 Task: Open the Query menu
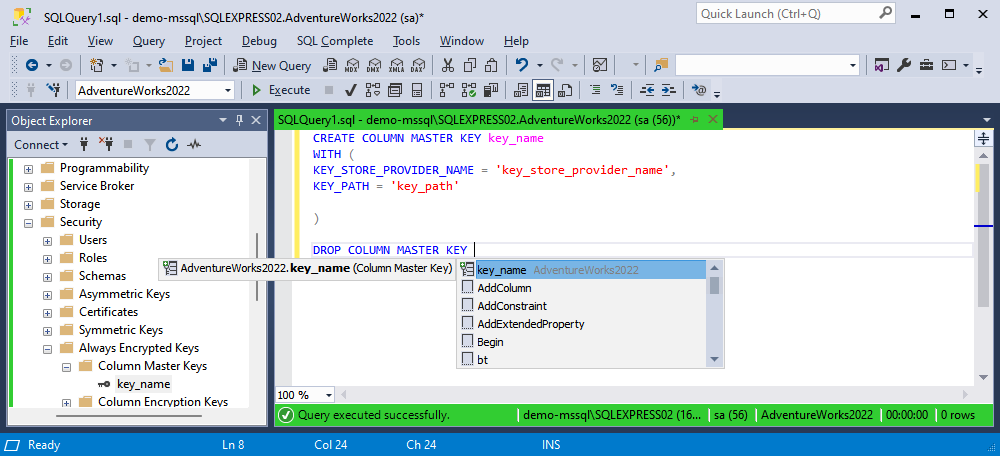coord(149,41)
